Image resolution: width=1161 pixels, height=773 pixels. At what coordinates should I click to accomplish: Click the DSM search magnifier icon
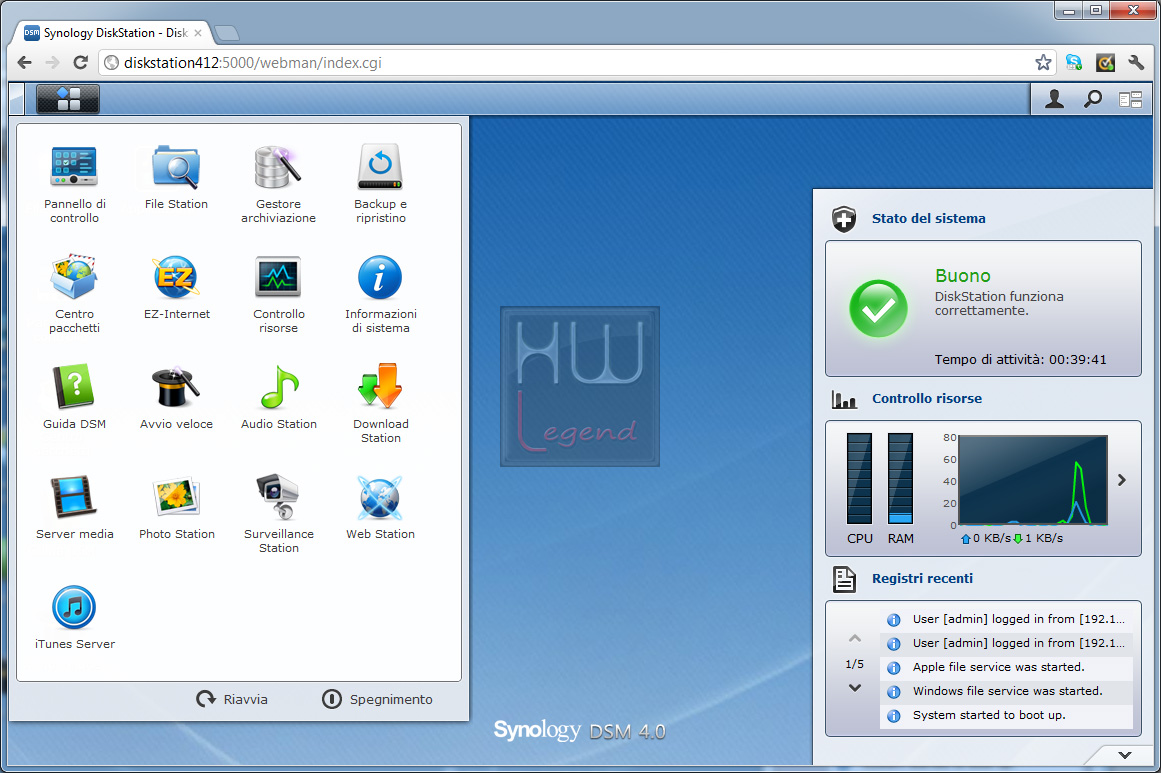tap(1093, 98)
